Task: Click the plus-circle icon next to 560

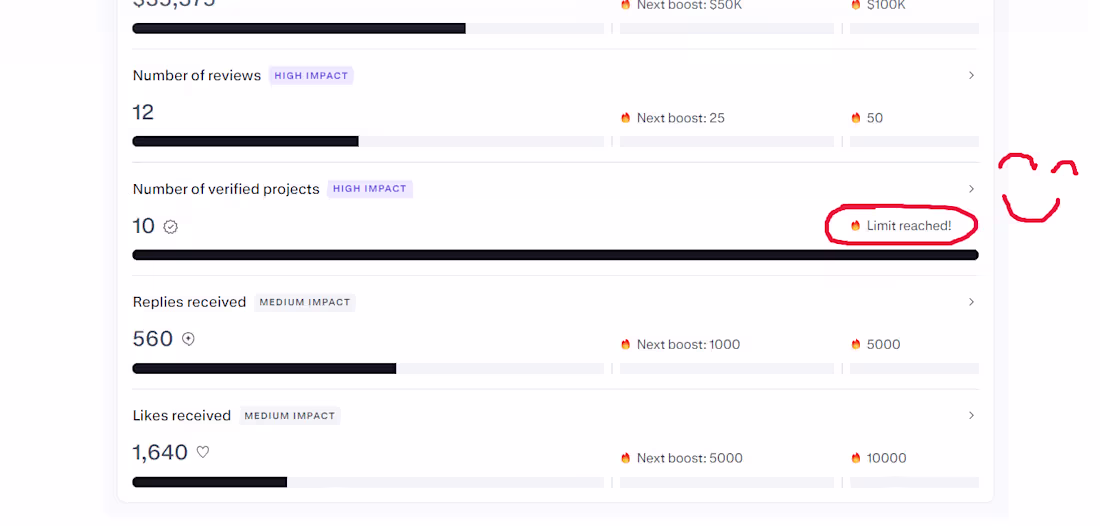Action: pyautogui.click(x=188, y=339)
